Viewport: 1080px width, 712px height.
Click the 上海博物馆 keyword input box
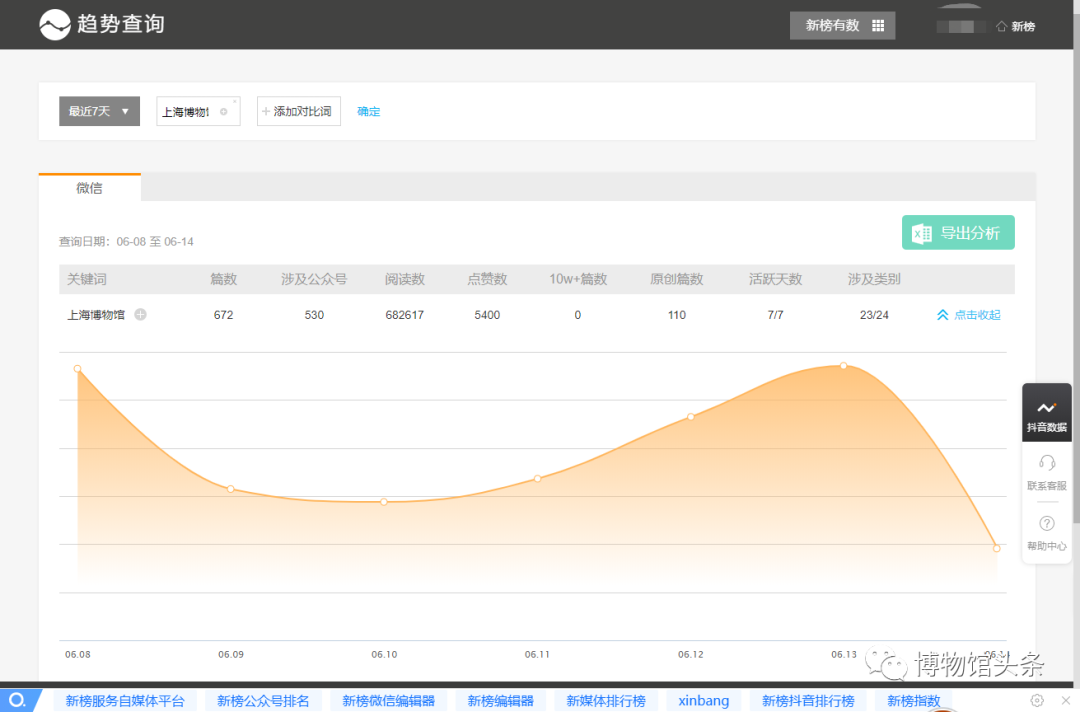coord(198,111)
